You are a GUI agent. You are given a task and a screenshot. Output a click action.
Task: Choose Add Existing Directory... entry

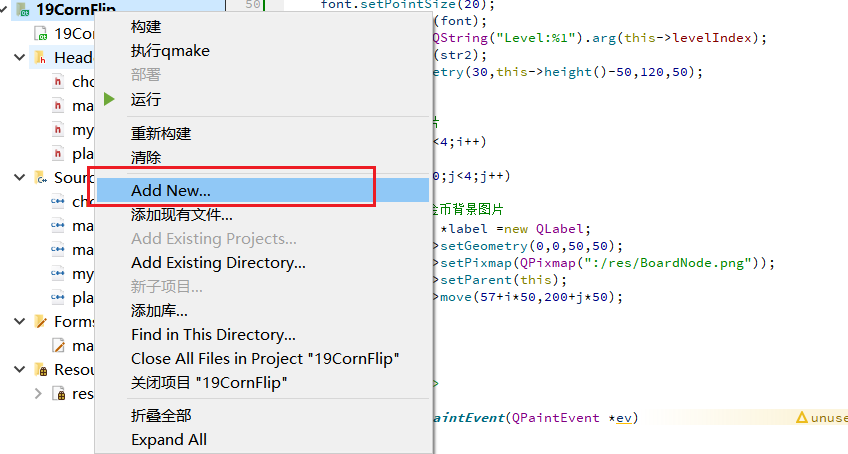218,263
